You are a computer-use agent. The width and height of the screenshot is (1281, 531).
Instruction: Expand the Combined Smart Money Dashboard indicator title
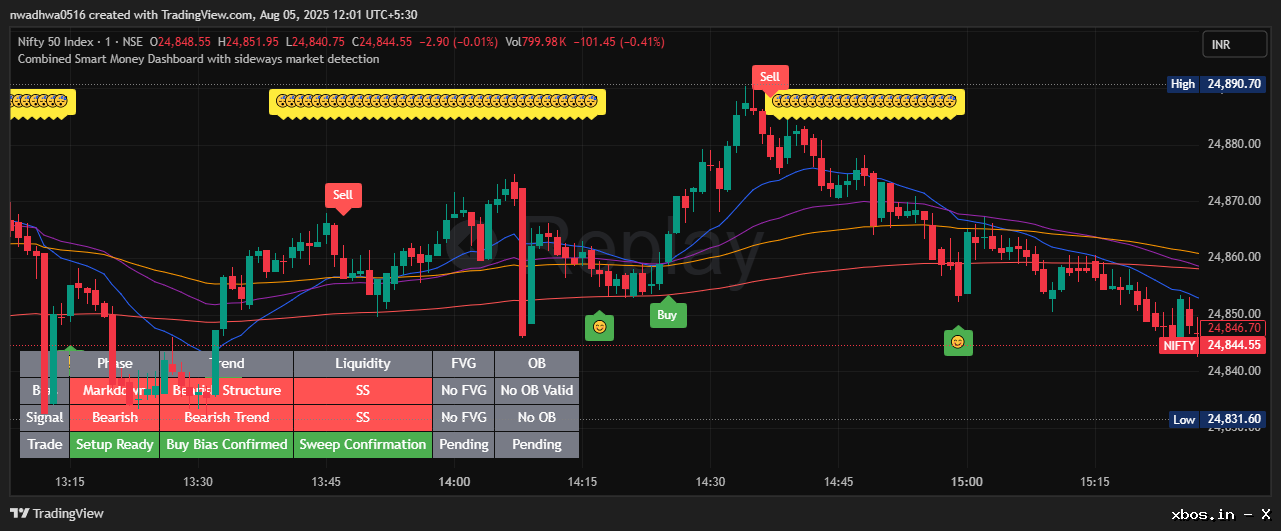198,59
